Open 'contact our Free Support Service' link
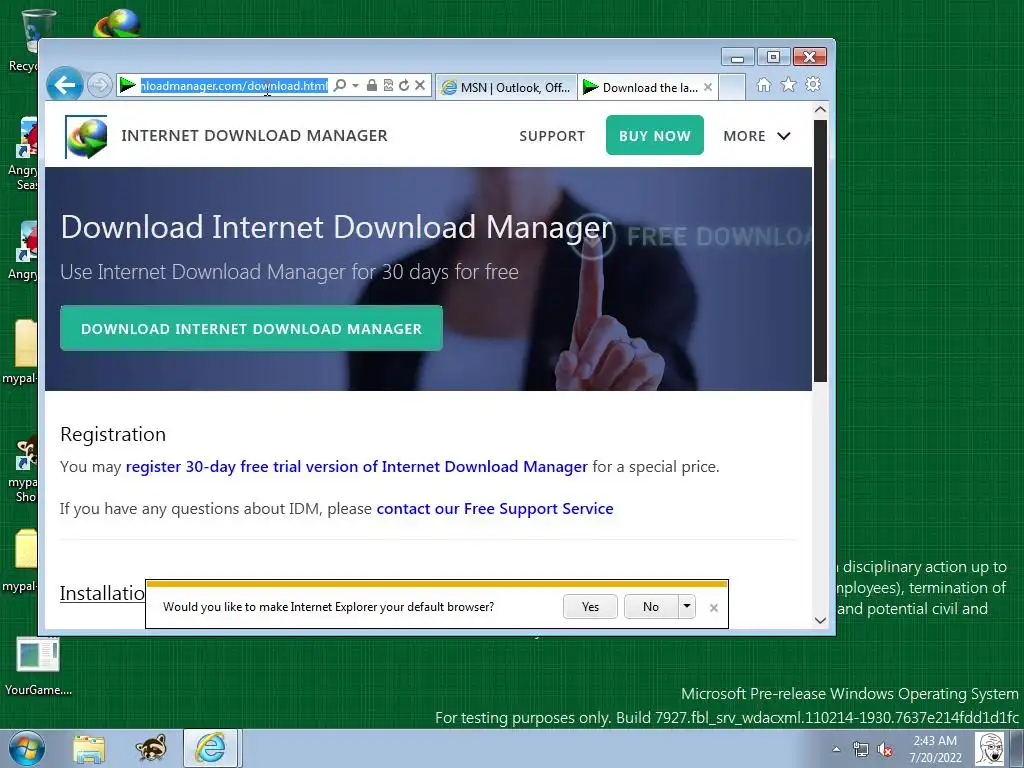 (495, 509)
